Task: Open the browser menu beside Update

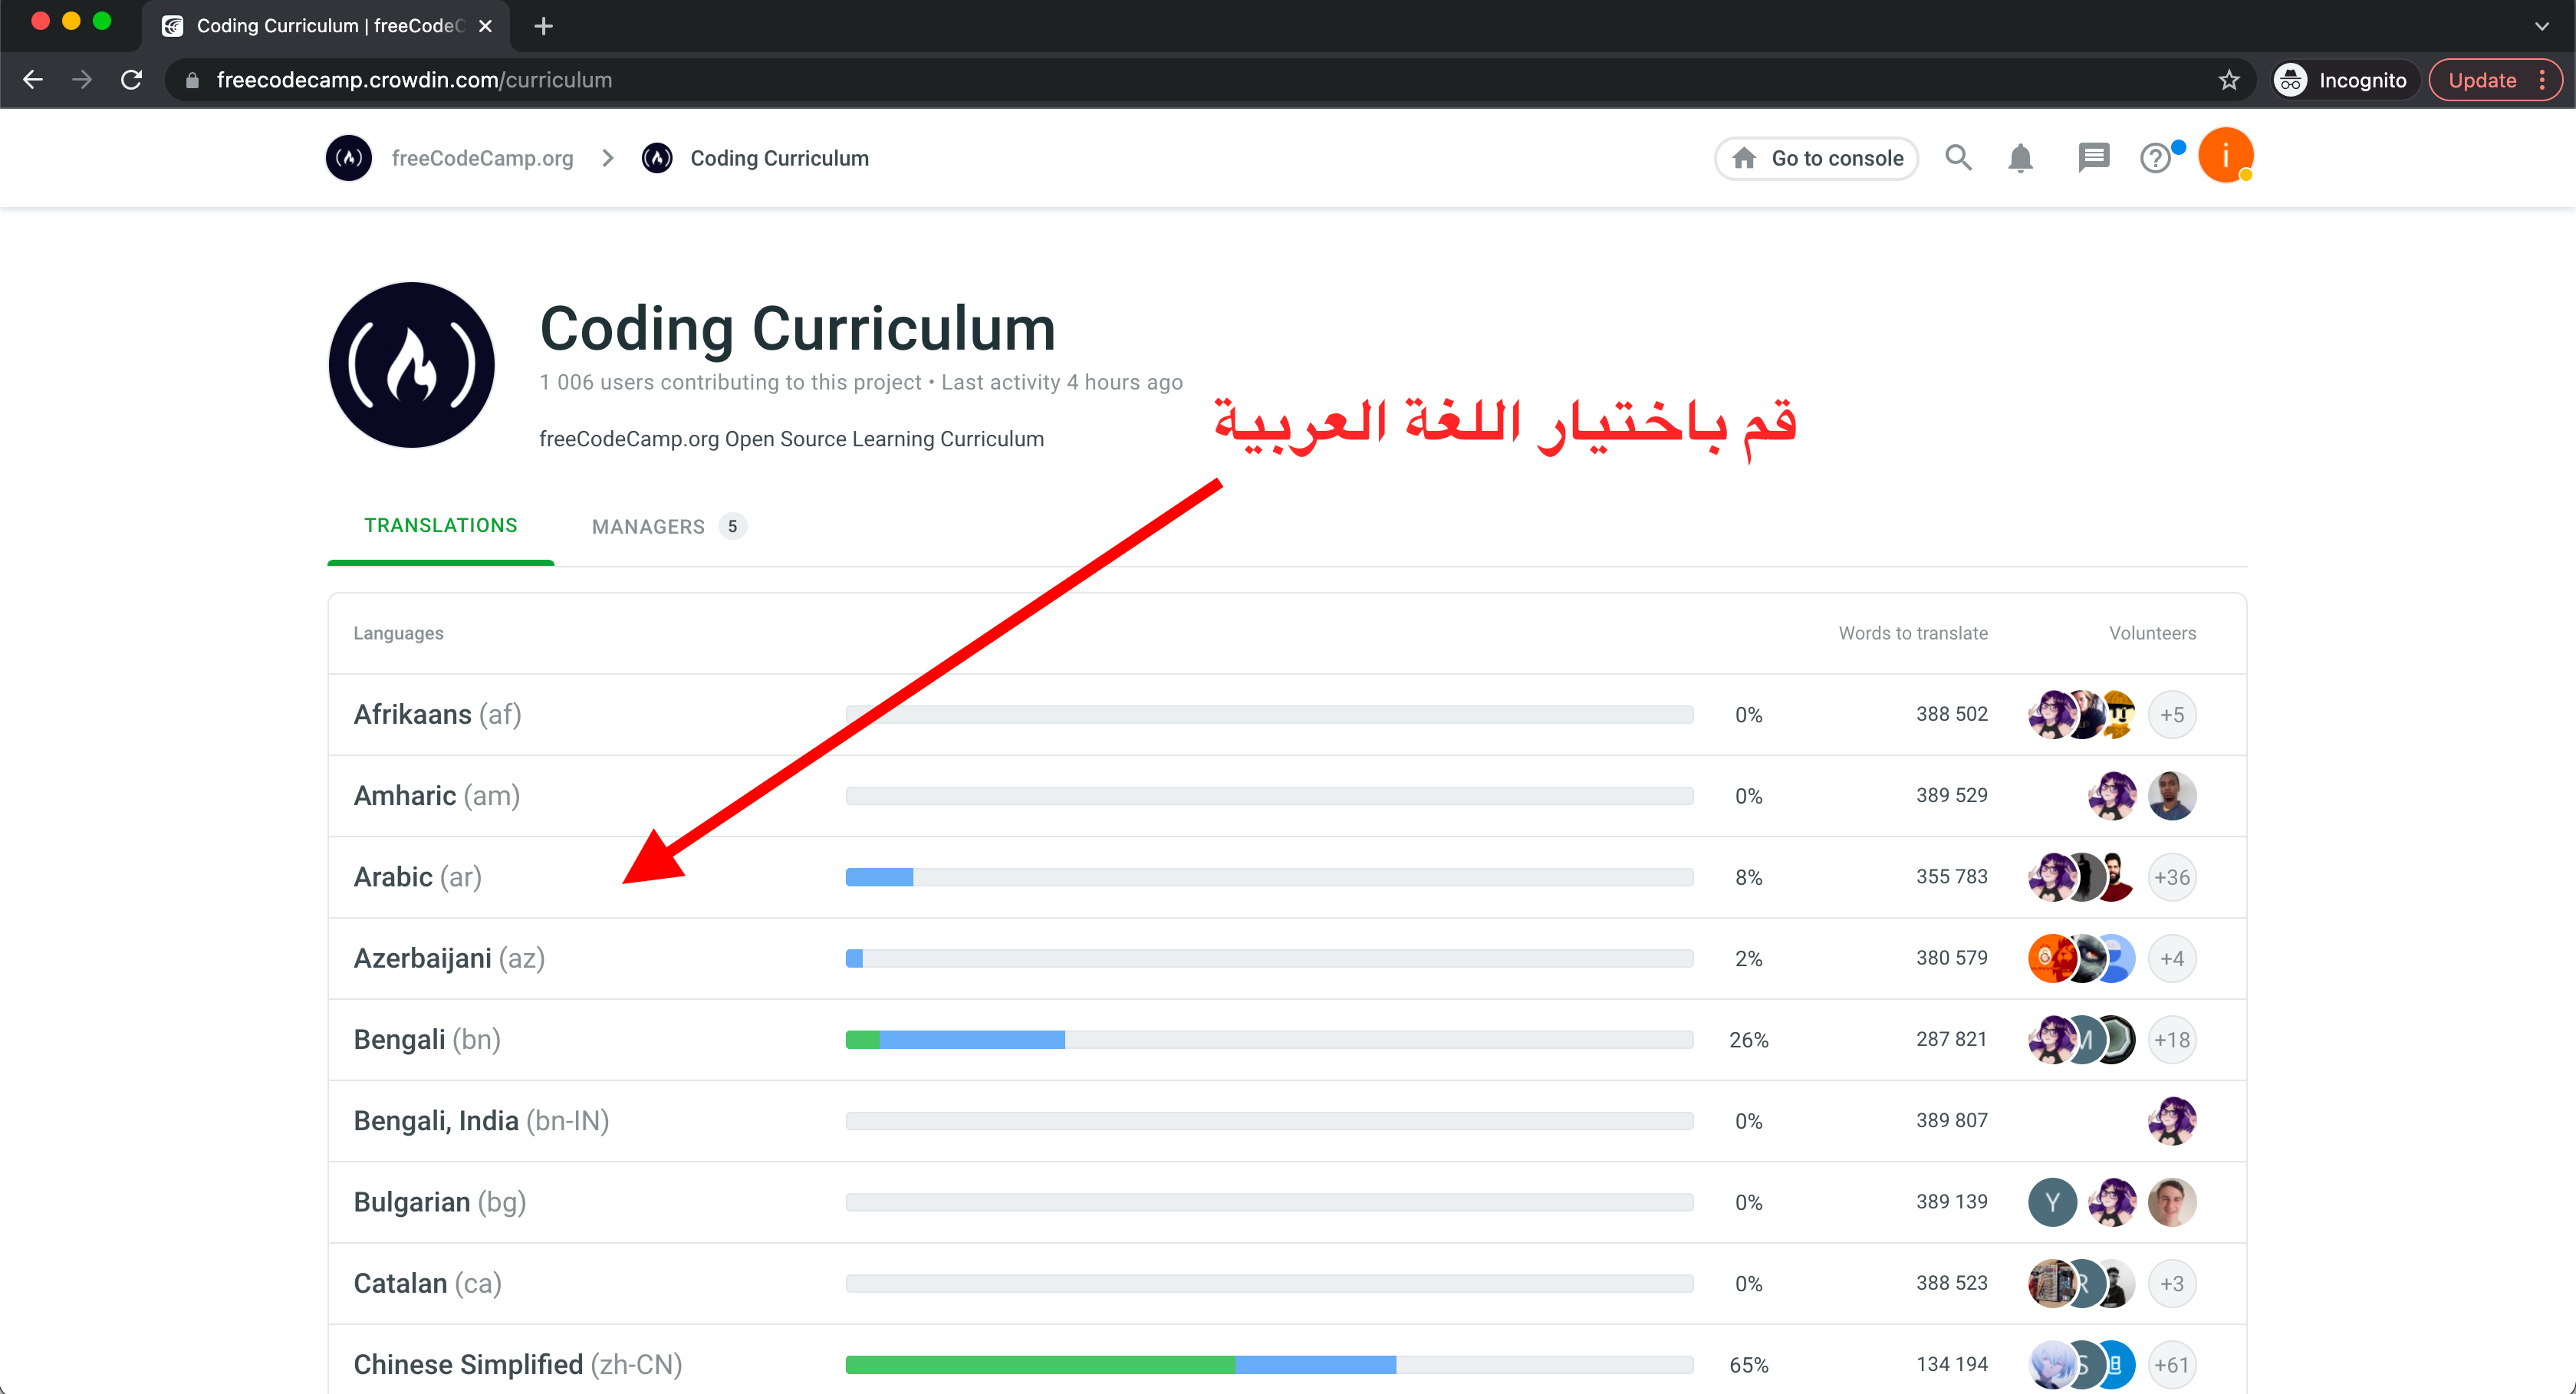Action: click(x=2548, y=79)
